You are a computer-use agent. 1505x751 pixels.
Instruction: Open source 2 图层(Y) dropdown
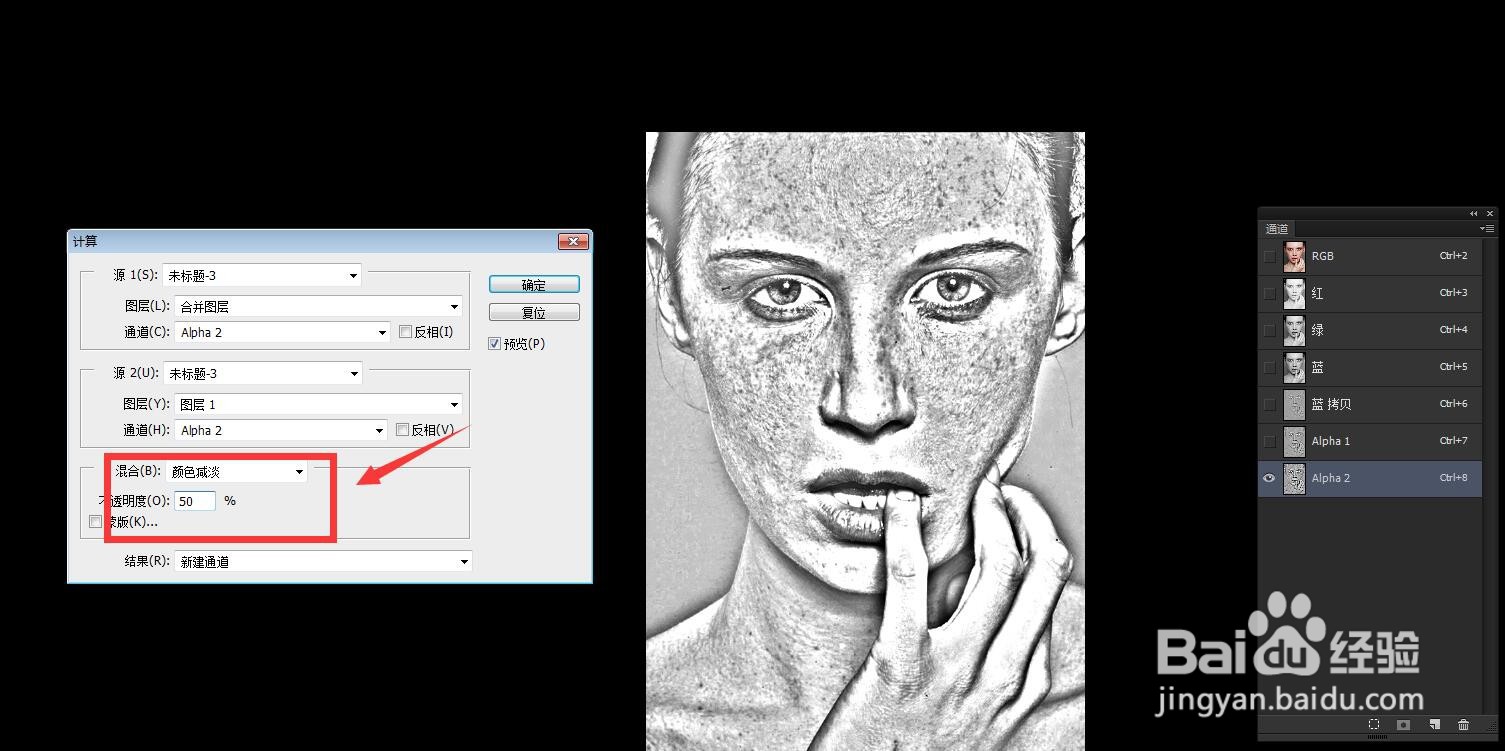(319, 405)
